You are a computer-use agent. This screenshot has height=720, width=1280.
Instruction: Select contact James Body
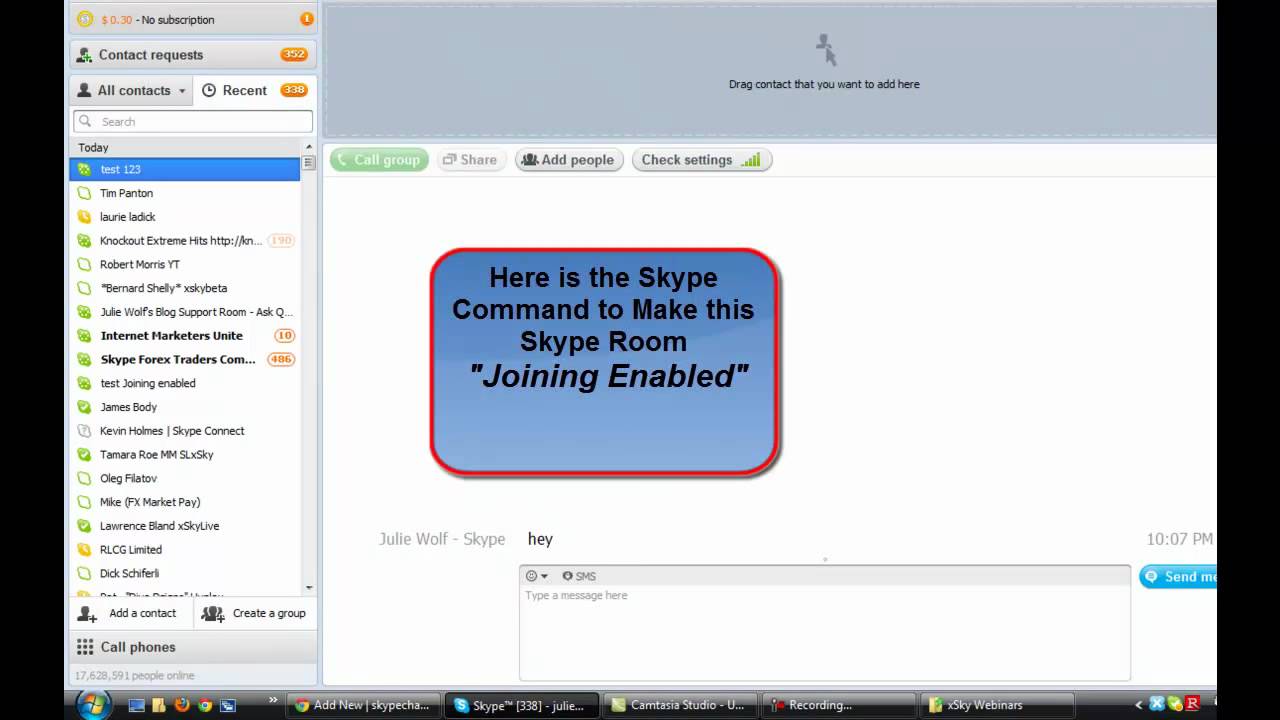(x=185, y=407)
